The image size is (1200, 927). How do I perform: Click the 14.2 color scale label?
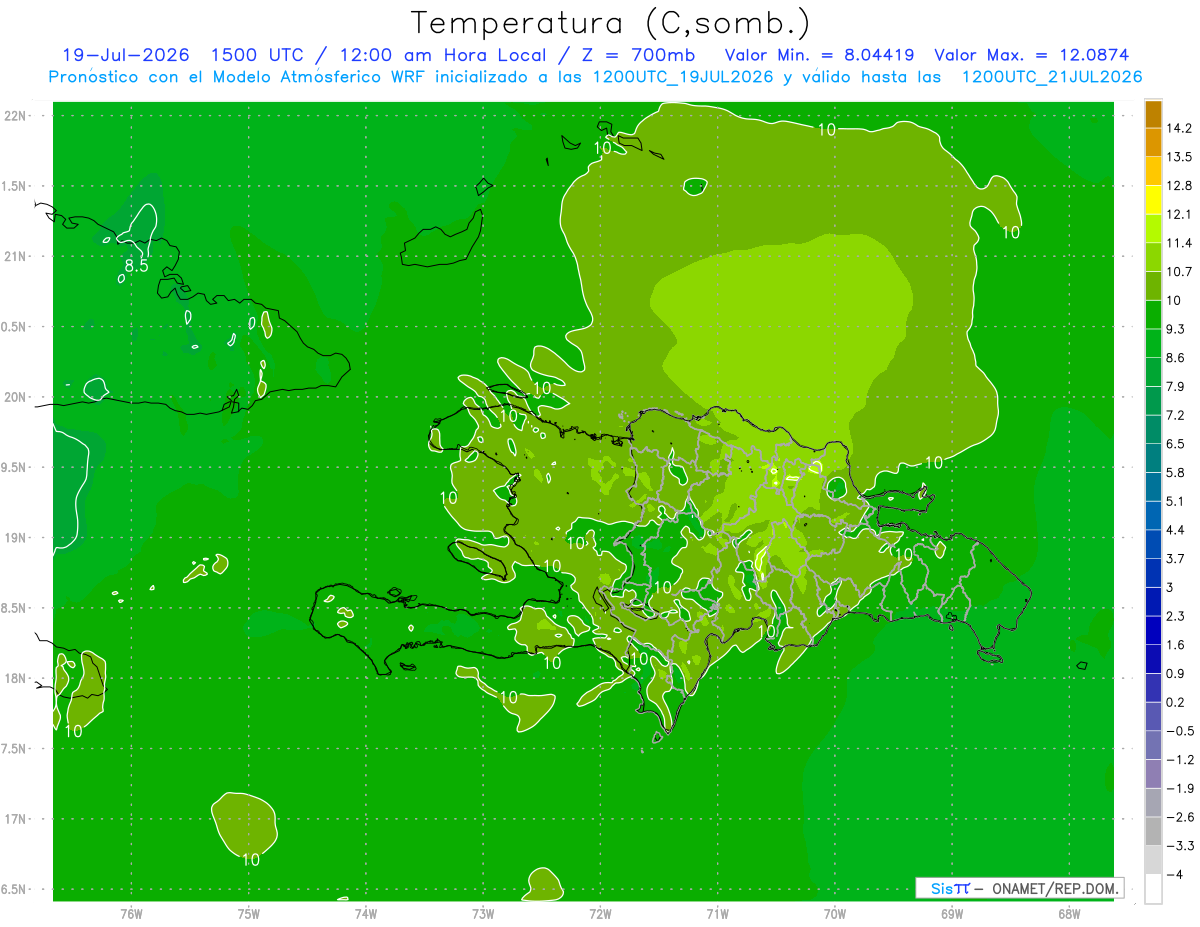pyautogui.click(x=1179, y=128)
